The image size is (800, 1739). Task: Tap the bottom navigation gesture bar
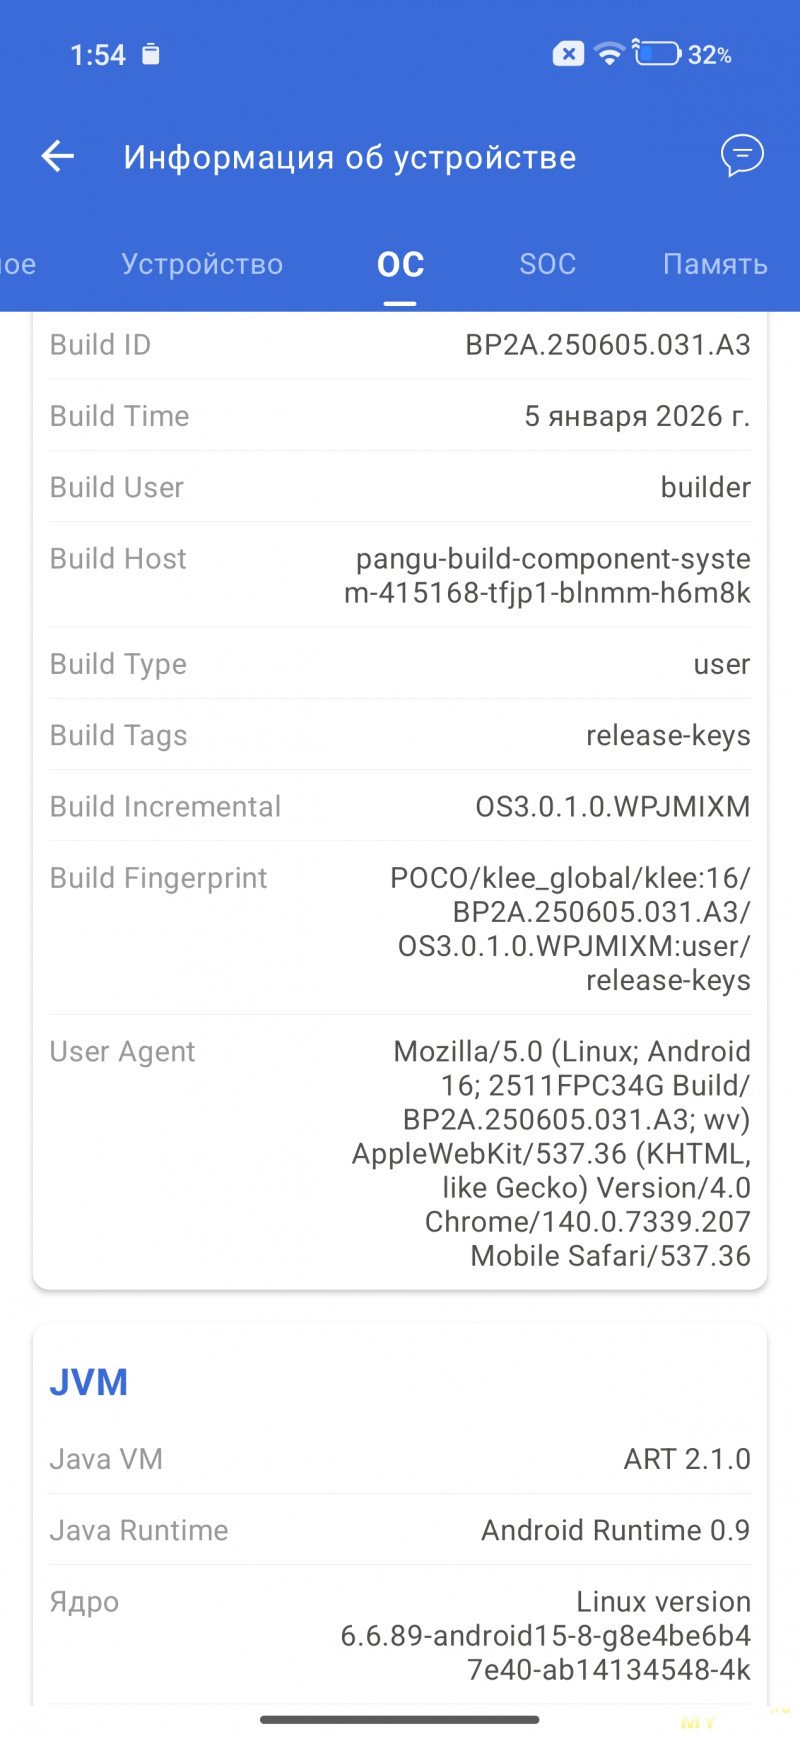(400, 1720)
